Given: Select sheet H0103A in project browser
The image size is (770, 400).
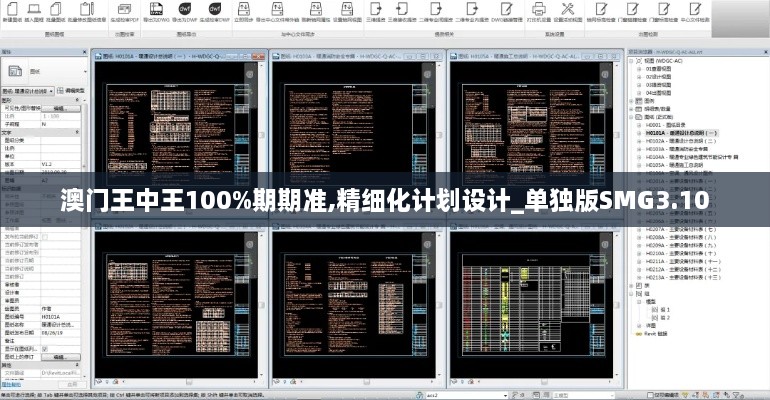Looking at the screenshot, I should click(x=677, y=149).
